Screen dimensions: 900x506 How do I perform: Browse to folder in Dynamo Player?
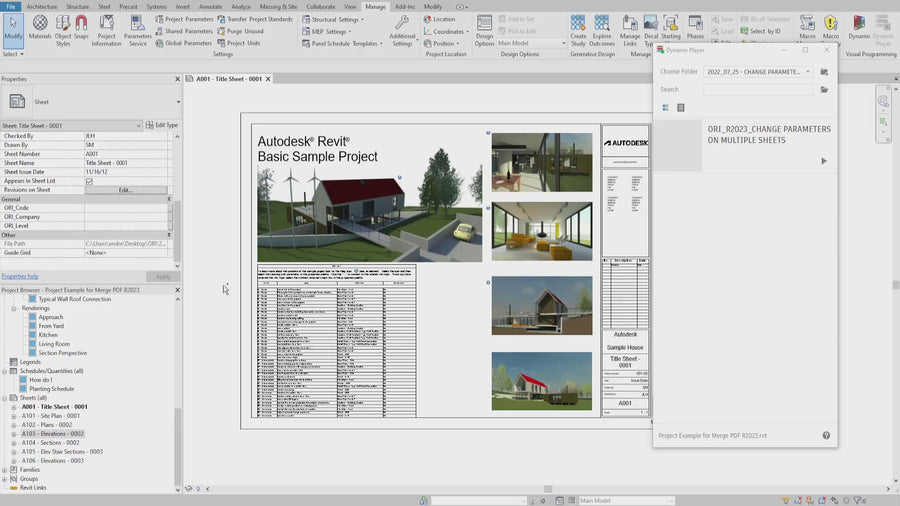pos(824,72)
